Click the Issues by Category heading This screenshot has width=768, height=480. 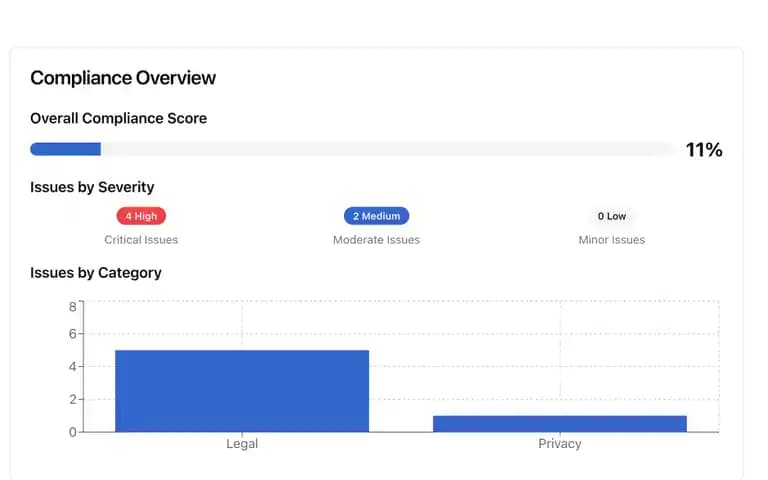(96, 273)
